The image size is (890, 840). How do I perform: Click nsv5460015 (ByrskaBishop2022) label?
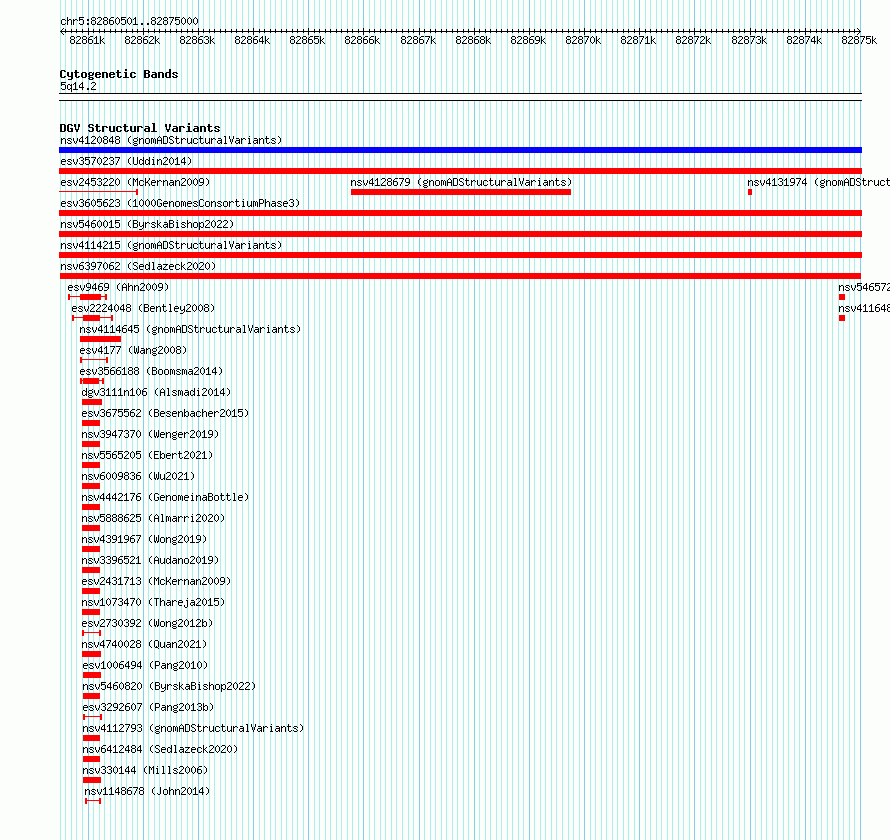point(147,224)
